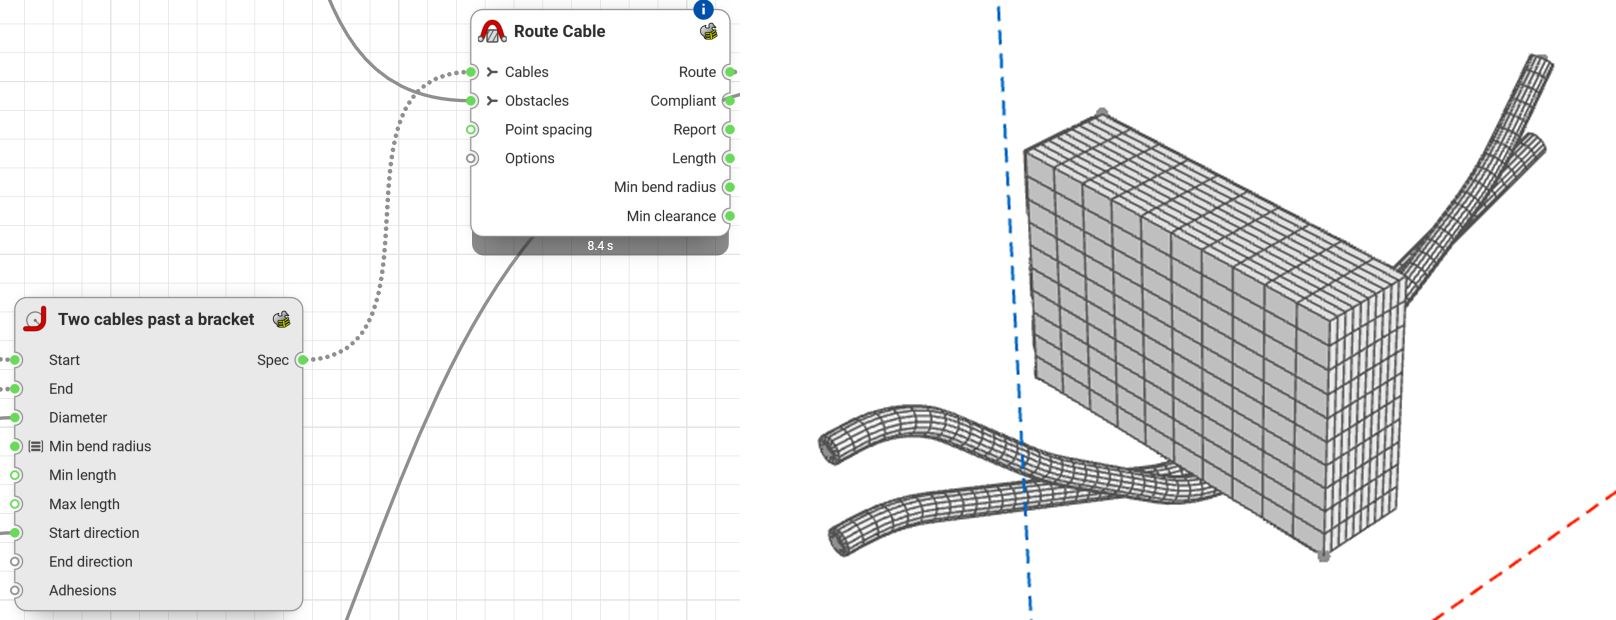
Task: Select the Cables input port
Action: click(x=472, y=72)
